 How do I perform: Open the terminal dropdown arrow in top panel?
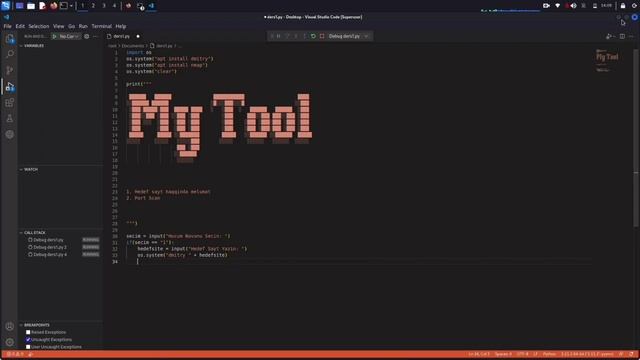(x=71, y=6)
